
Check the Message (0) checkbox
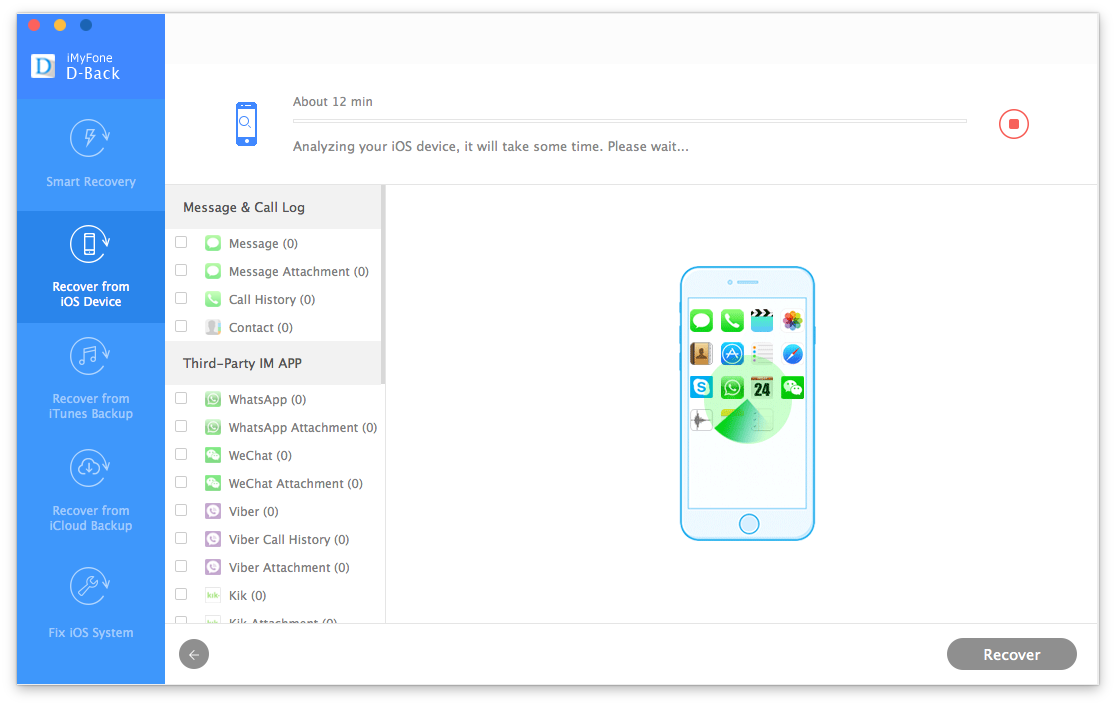click(x=181, y=242)
